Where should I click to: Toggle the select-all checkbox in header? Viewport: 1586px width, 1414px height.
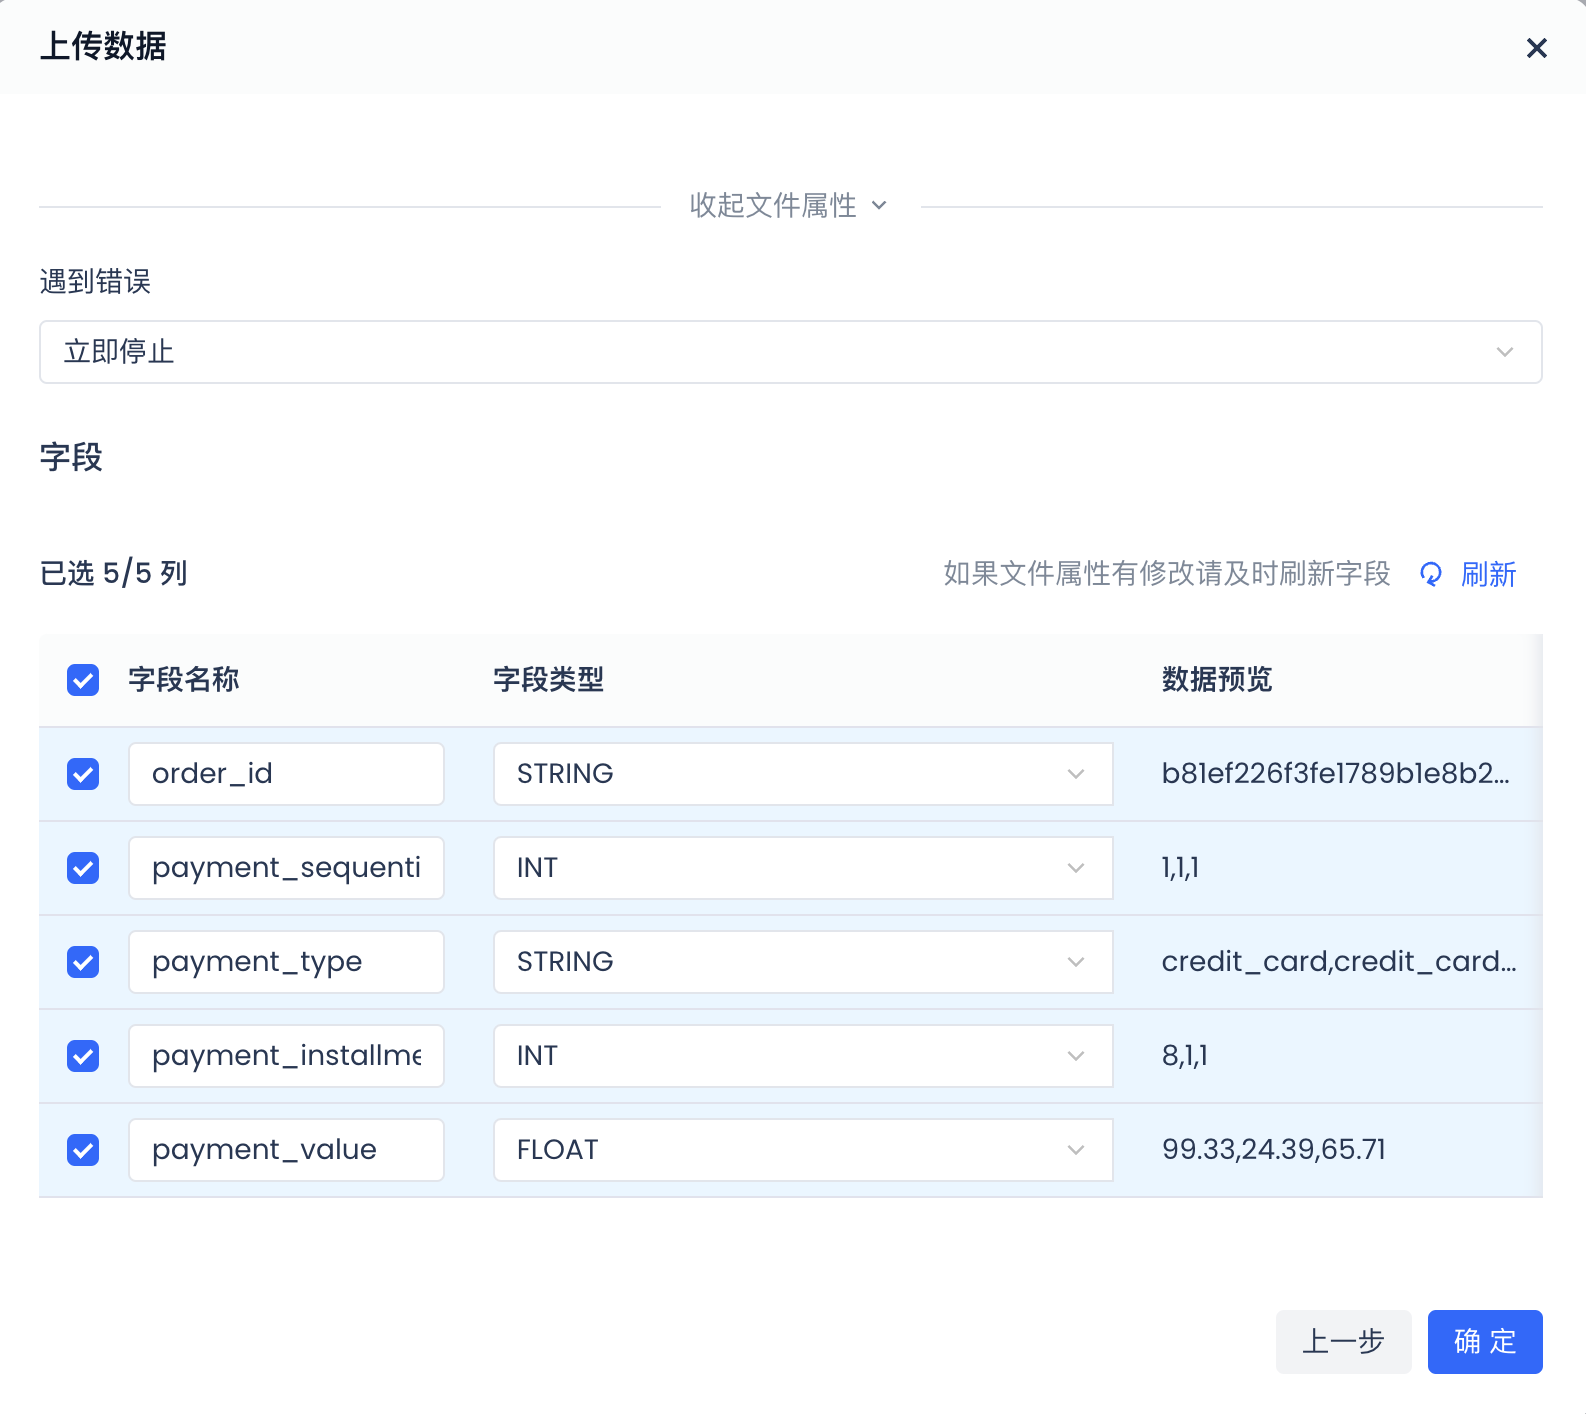click(x=83, y=680)
